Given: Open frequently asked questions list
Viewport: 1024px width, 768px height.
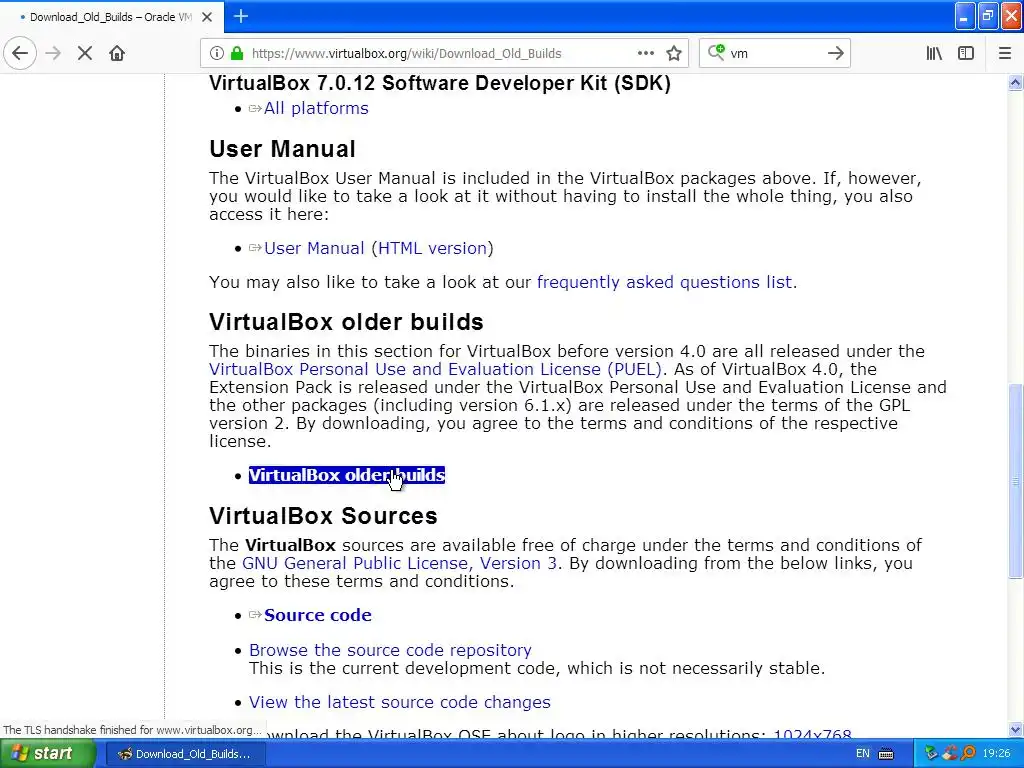Looking at the screenshot, I should tap(664, 282).
